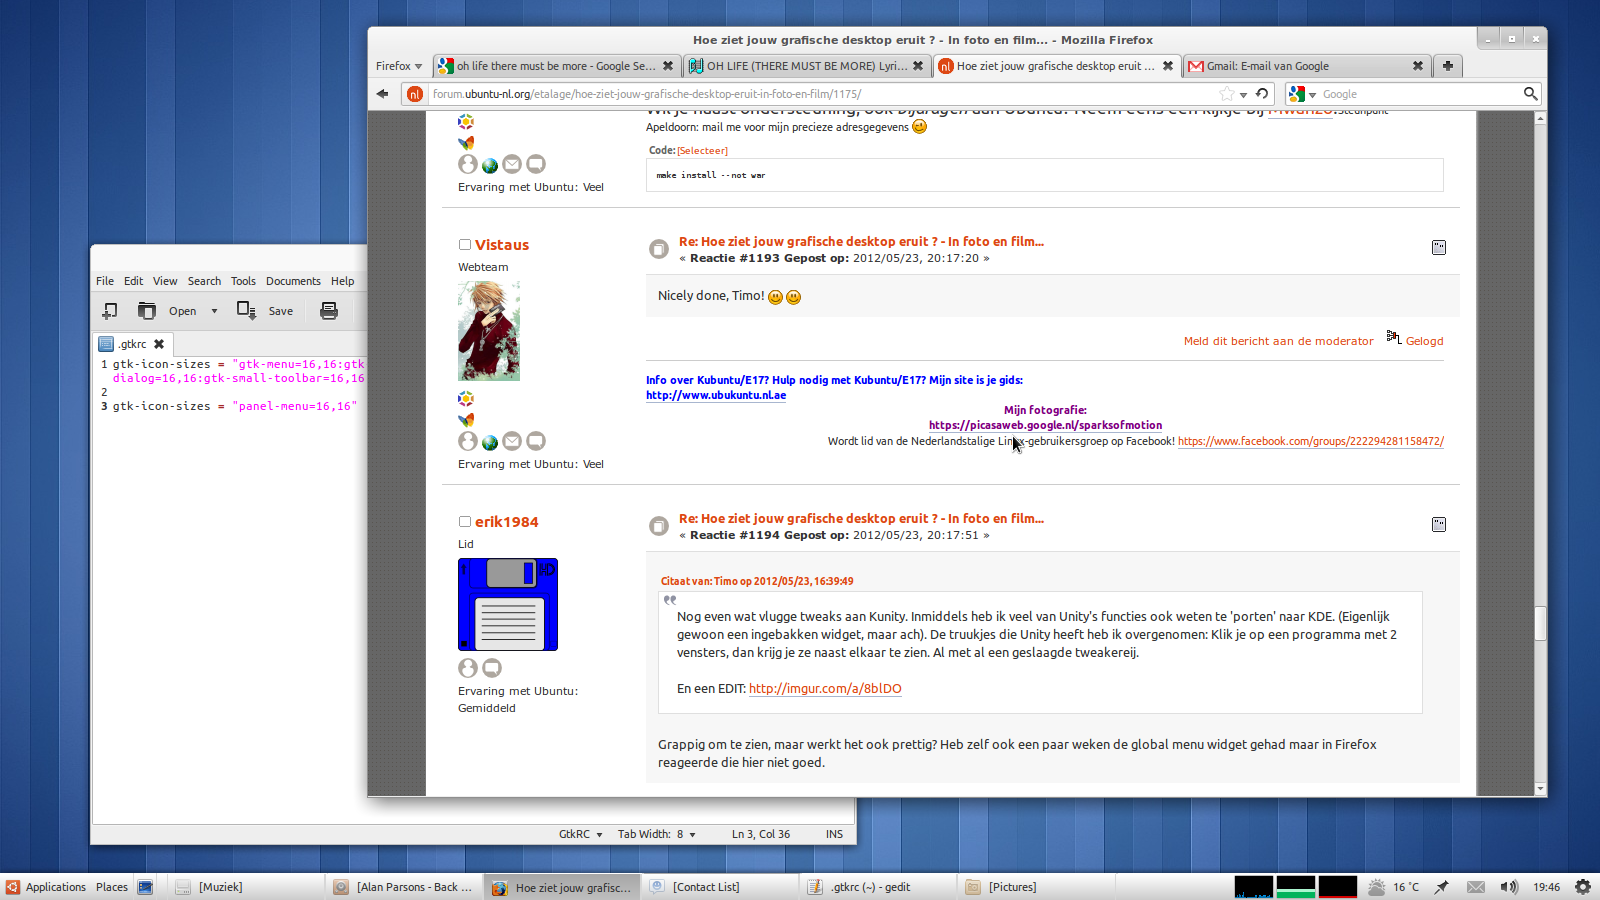Switch to the [Contact List] taskbar window
This screenshot has height=900, width=1600.
coord(721,887)
